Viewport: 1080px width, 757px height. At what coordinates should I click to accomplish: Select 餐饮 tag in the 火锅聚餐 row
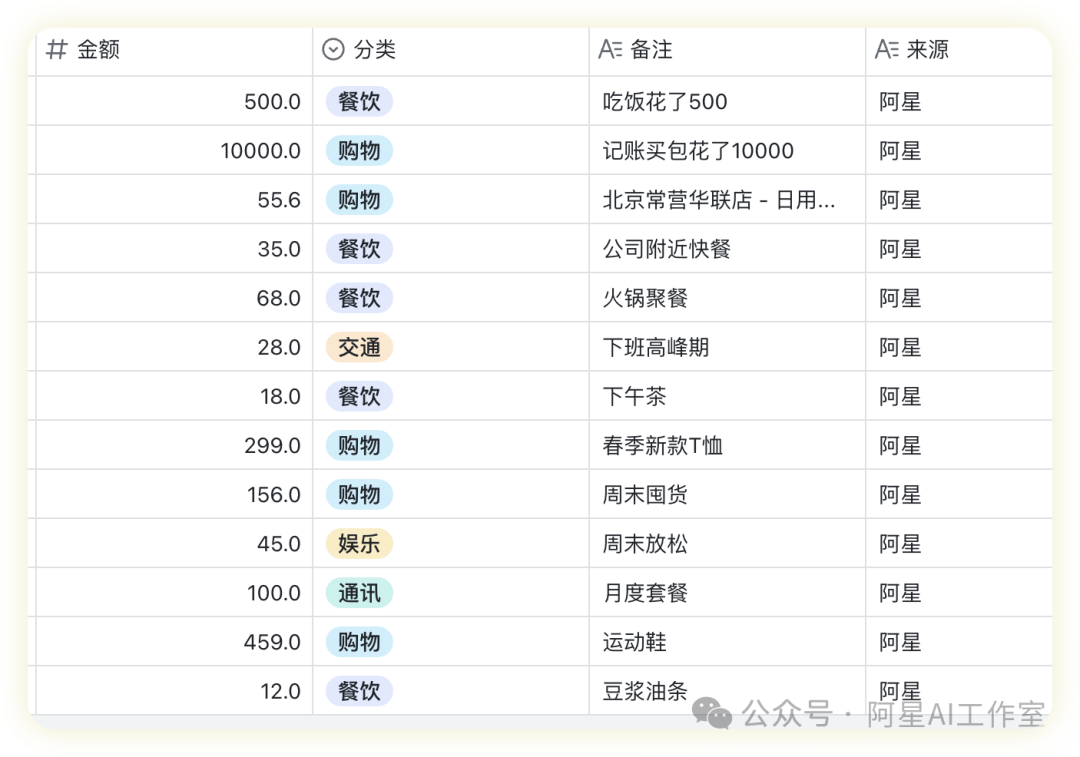(359, 298)
